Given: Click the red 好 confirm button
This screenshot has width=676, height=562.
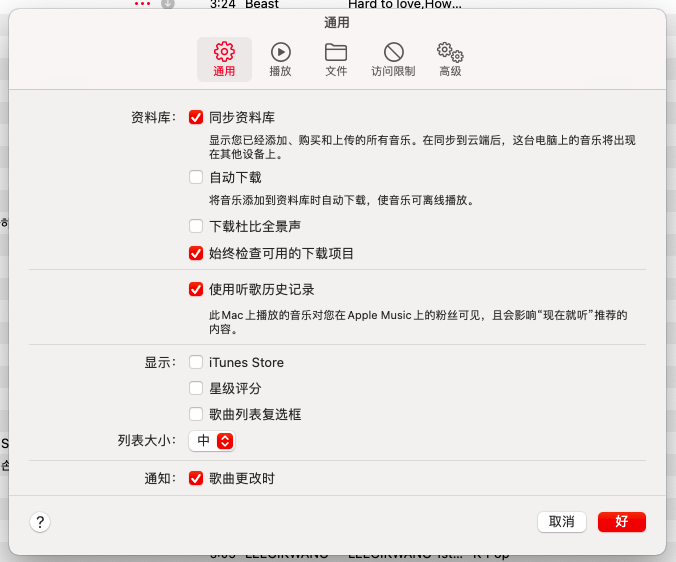Looking at the screenshot, I should click(622, 522).
